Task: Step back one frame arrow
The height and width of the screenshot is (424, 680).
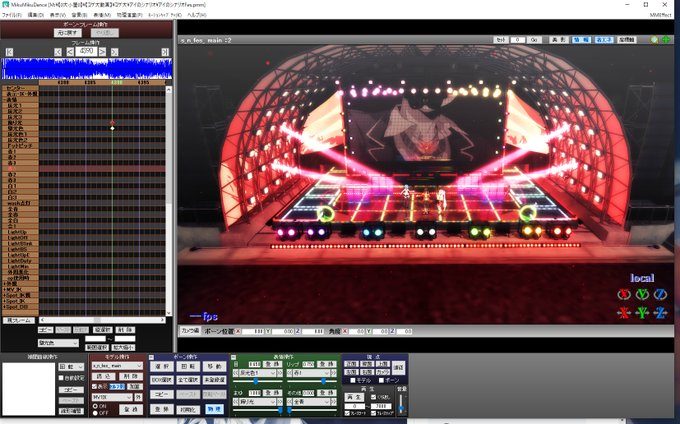Action: point(70,52)
